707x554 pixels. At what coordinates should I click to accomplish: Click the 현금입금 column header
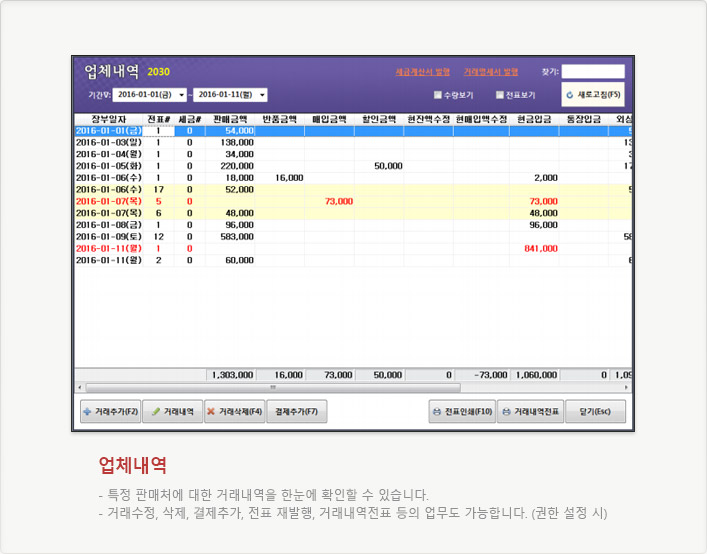coord(534,119)
